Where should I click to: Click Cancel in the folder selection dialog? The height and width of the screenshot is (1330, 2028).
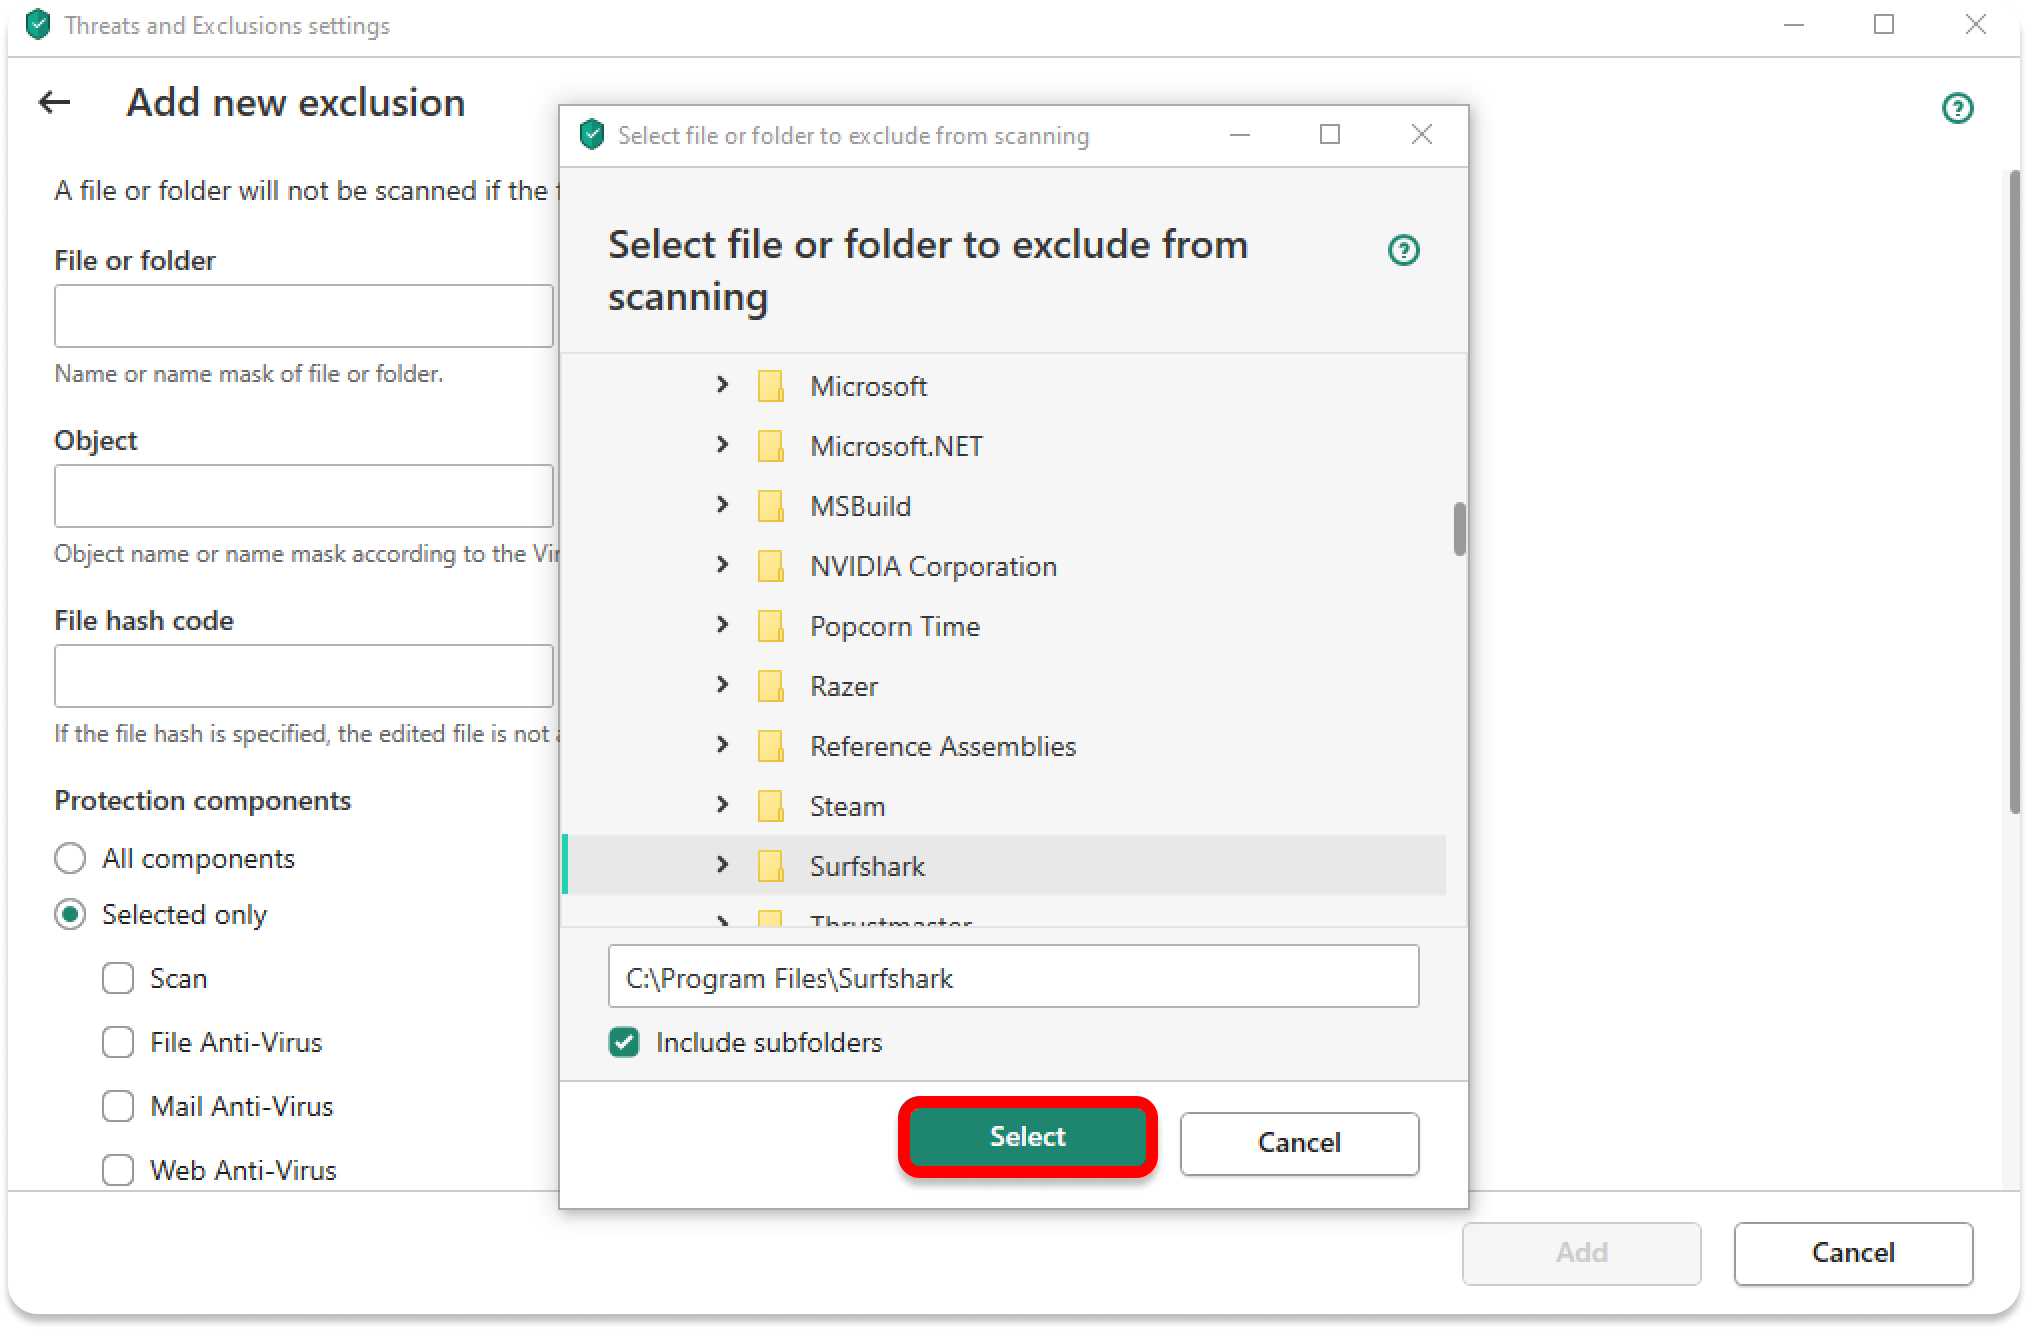tap(1299, 1143)
